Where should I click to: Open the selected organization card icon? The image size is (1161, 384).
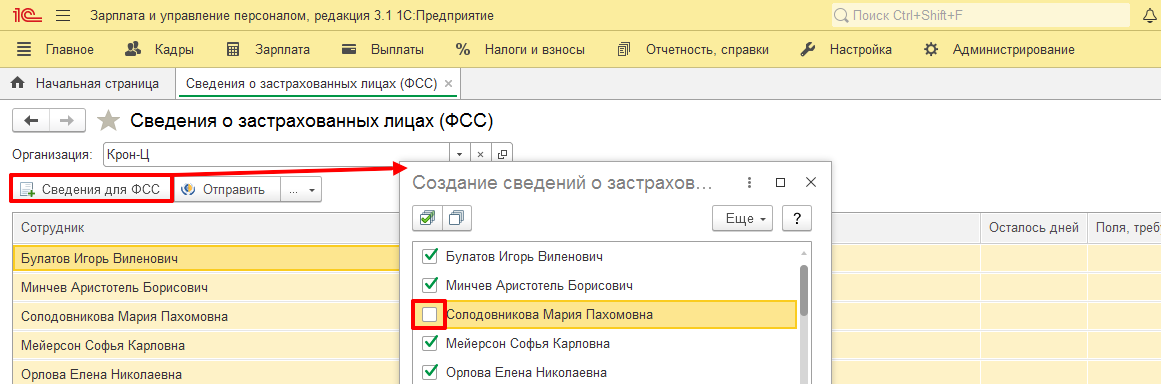point(502,154)
